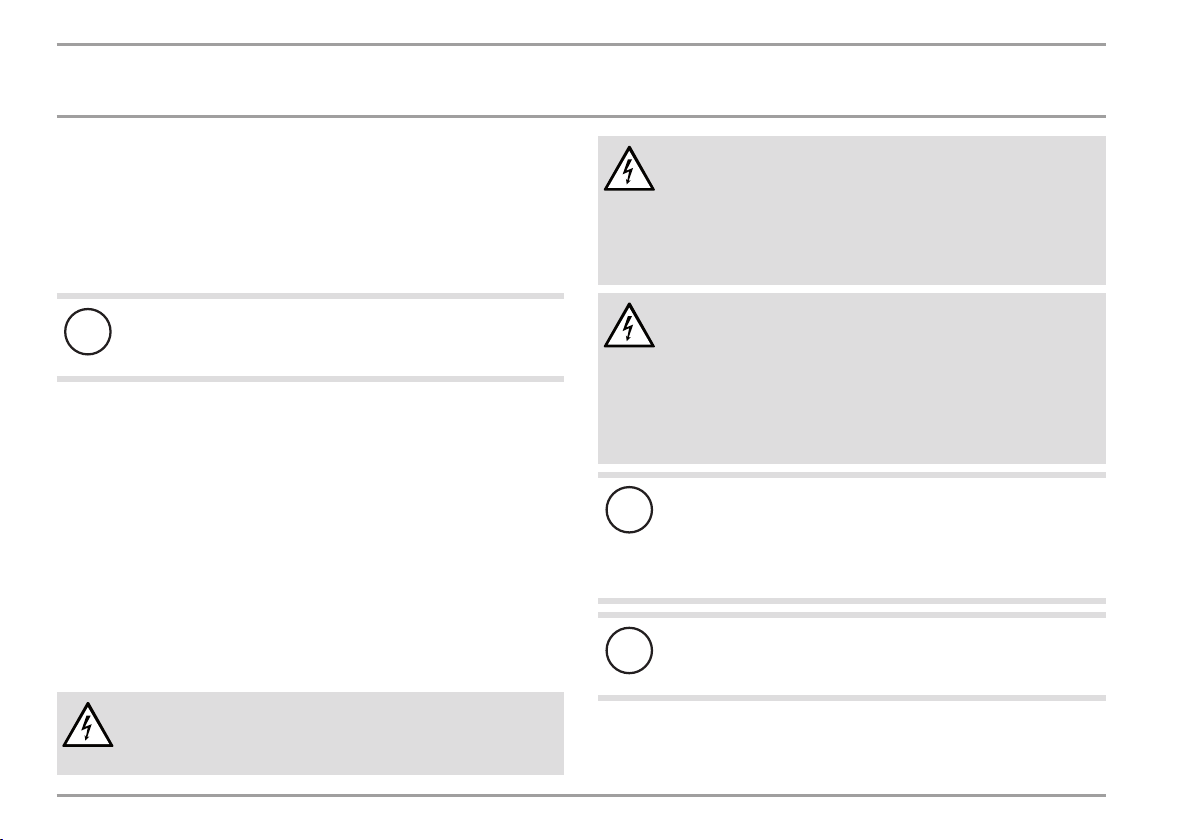
Task: Click the footer horizontal rule at the page bottom
Action: click(581, 795)
